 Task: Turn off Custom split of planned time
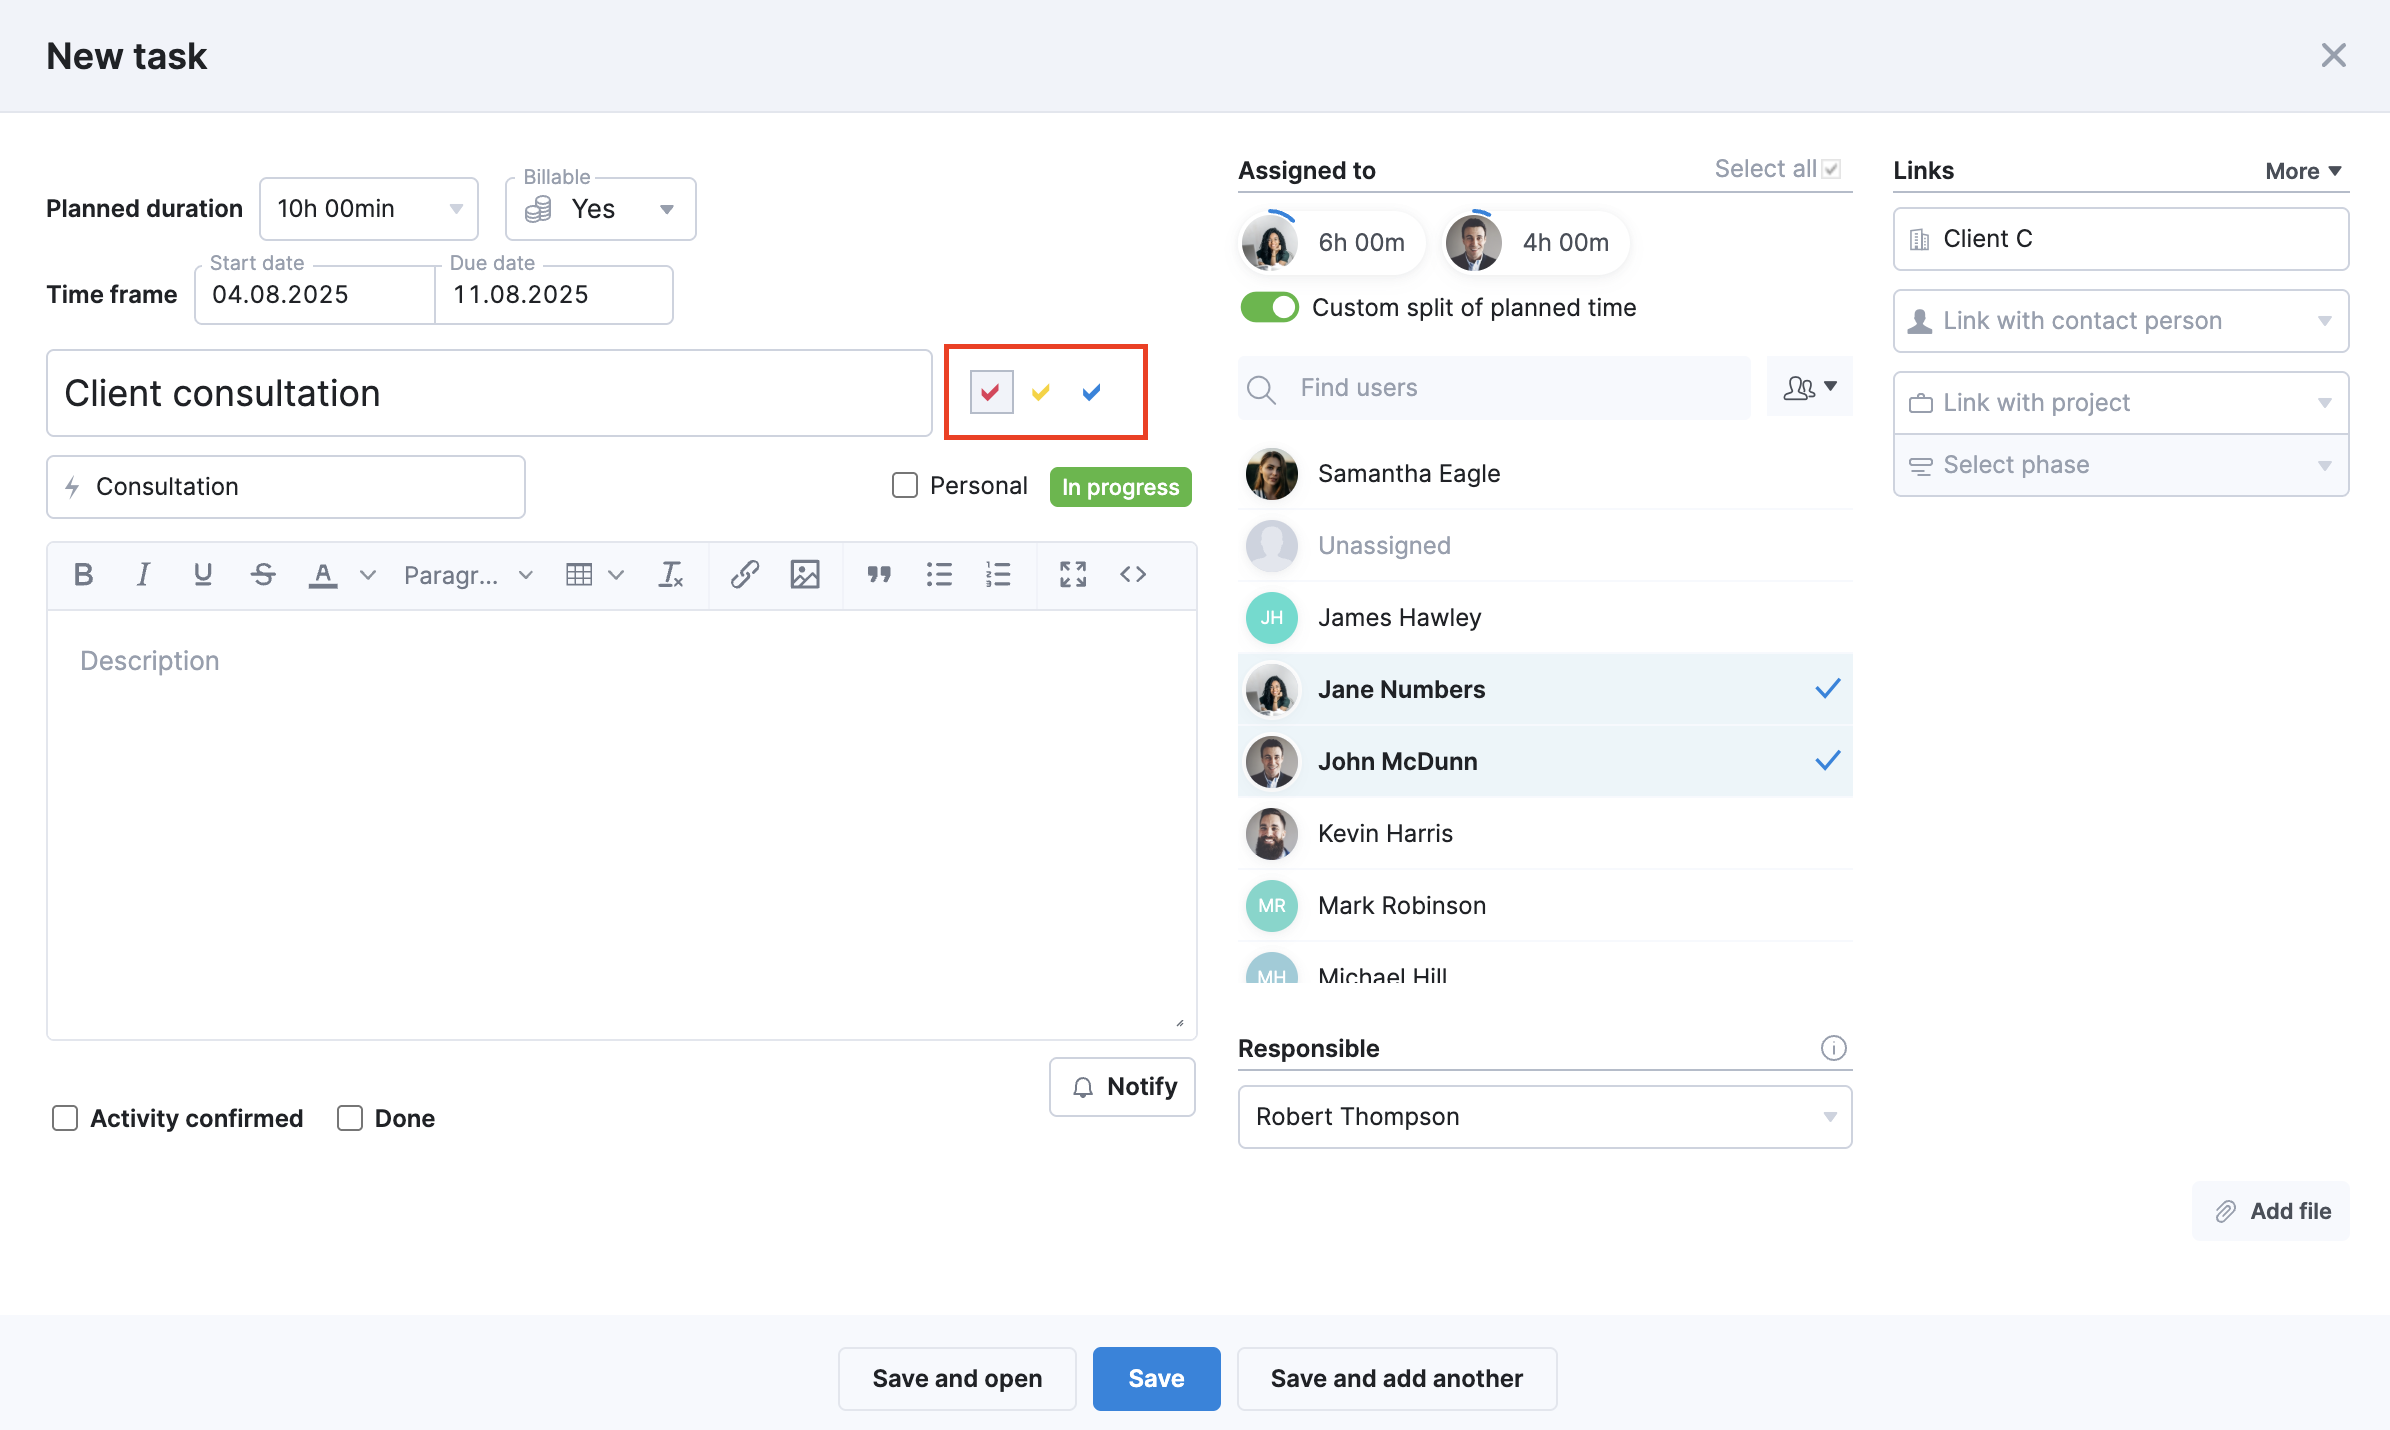click(x=1269, y=307)
